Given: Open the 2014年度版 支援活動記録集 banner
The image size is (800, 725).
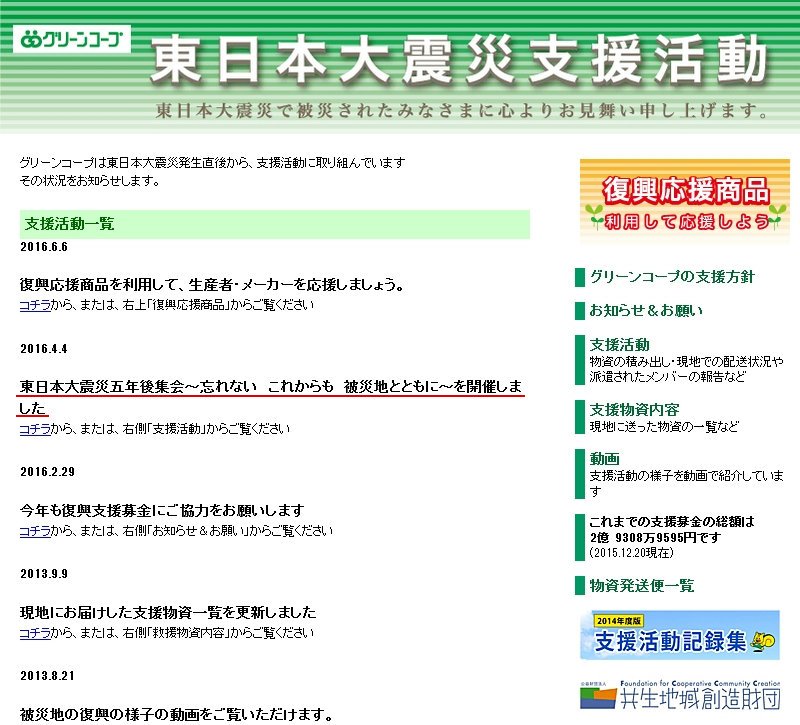Looking at the screenshot, I should tap(680, 635).
